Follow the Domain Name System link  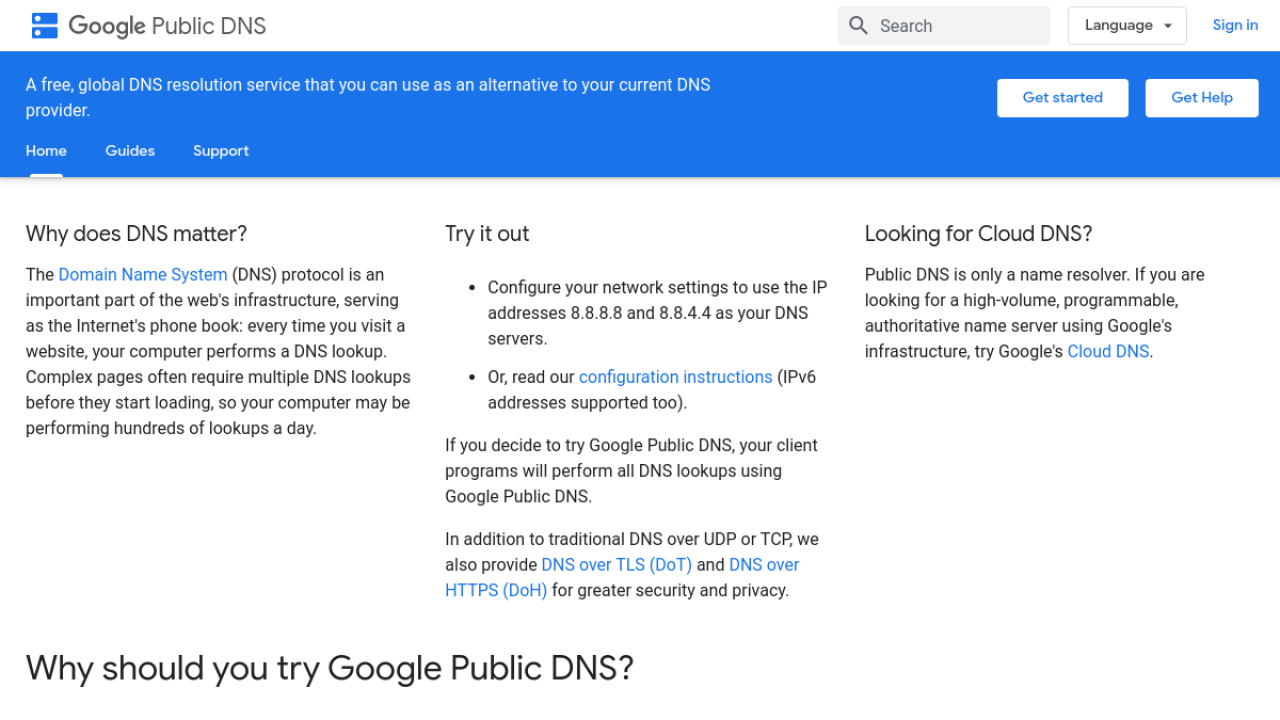(x=143, y=275)
